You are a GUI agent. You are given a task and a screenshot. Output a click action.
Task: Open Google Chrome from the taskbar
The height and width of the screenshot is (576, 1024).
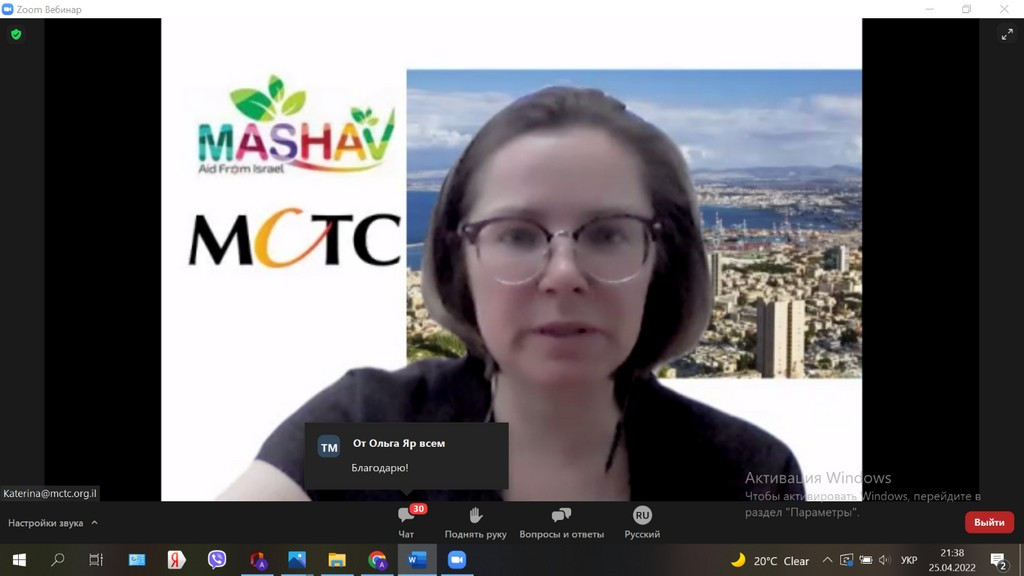[x=377, y=560]
